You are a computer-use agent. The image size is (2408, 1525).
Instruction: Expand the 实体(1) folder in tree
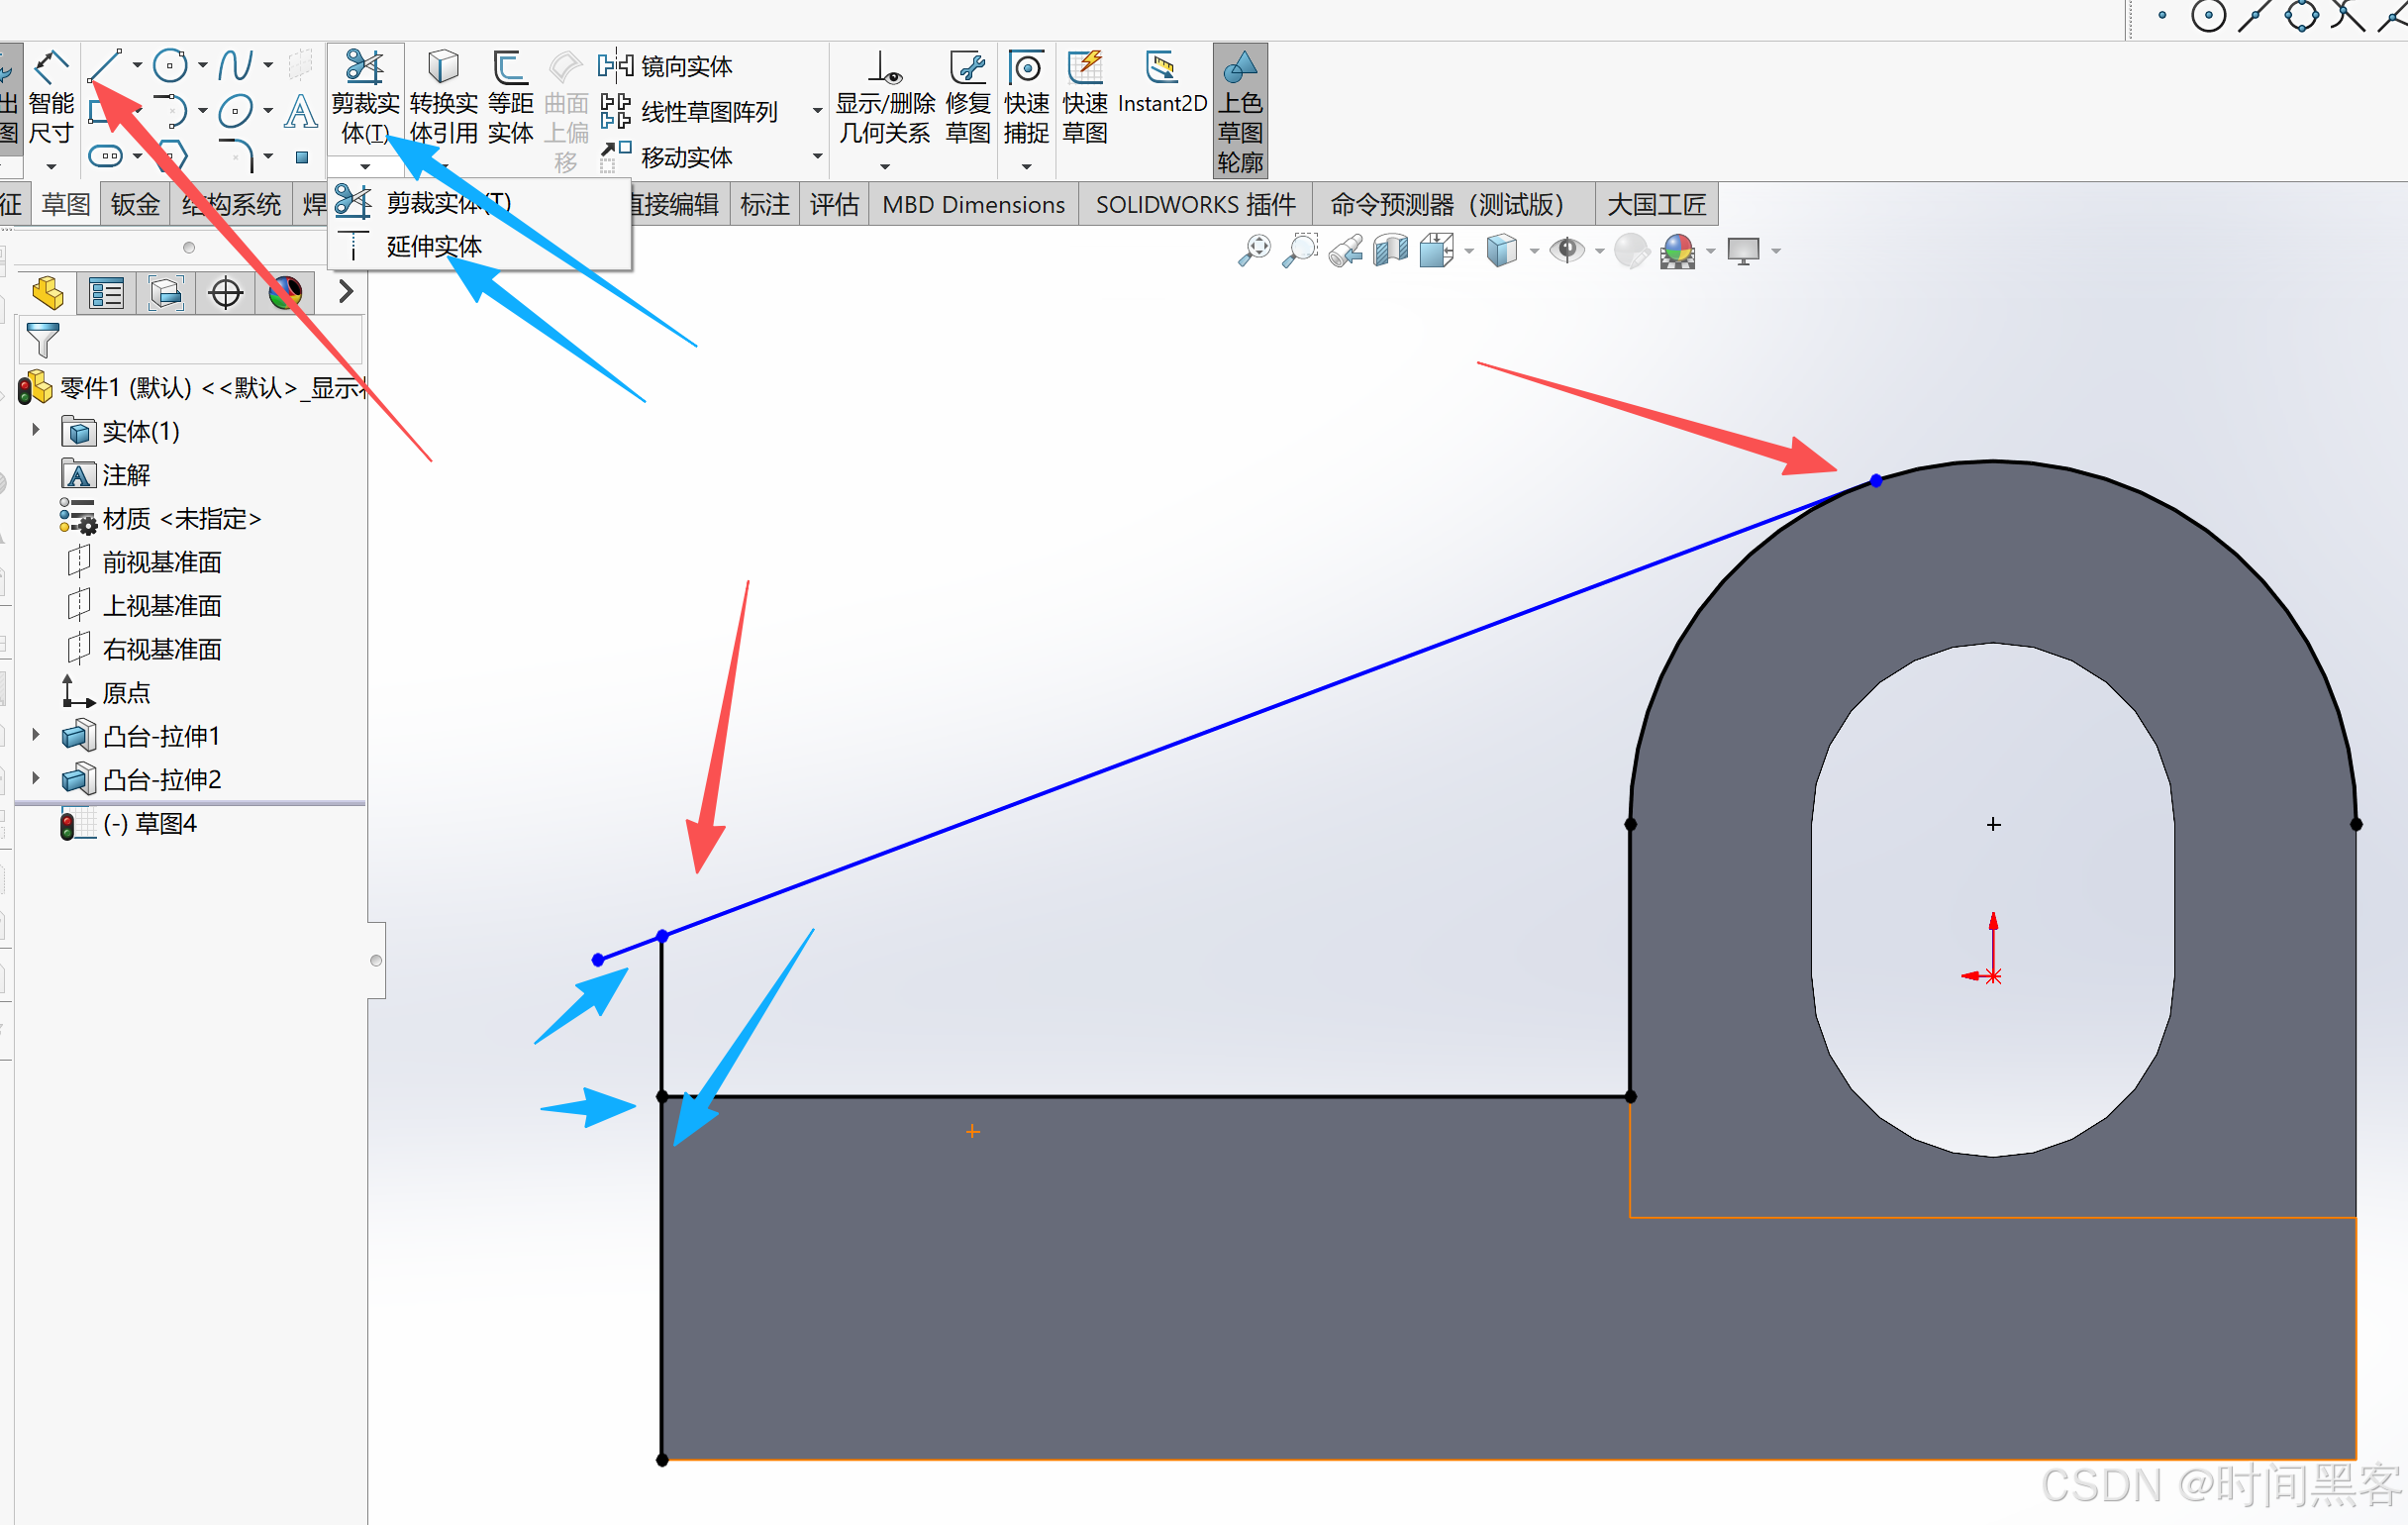point(36,430)
